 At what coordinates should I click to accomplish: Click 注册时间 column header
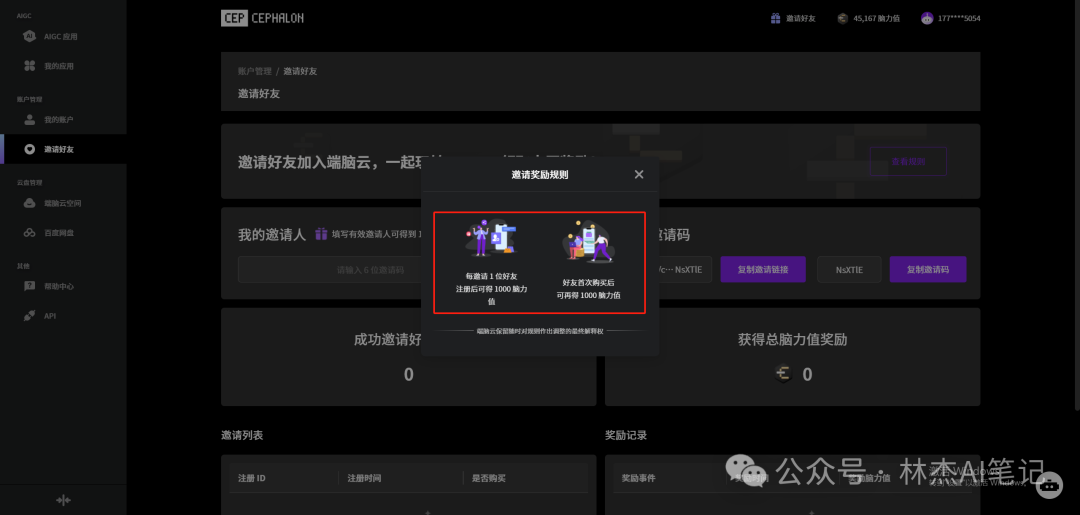coord(364,478)
